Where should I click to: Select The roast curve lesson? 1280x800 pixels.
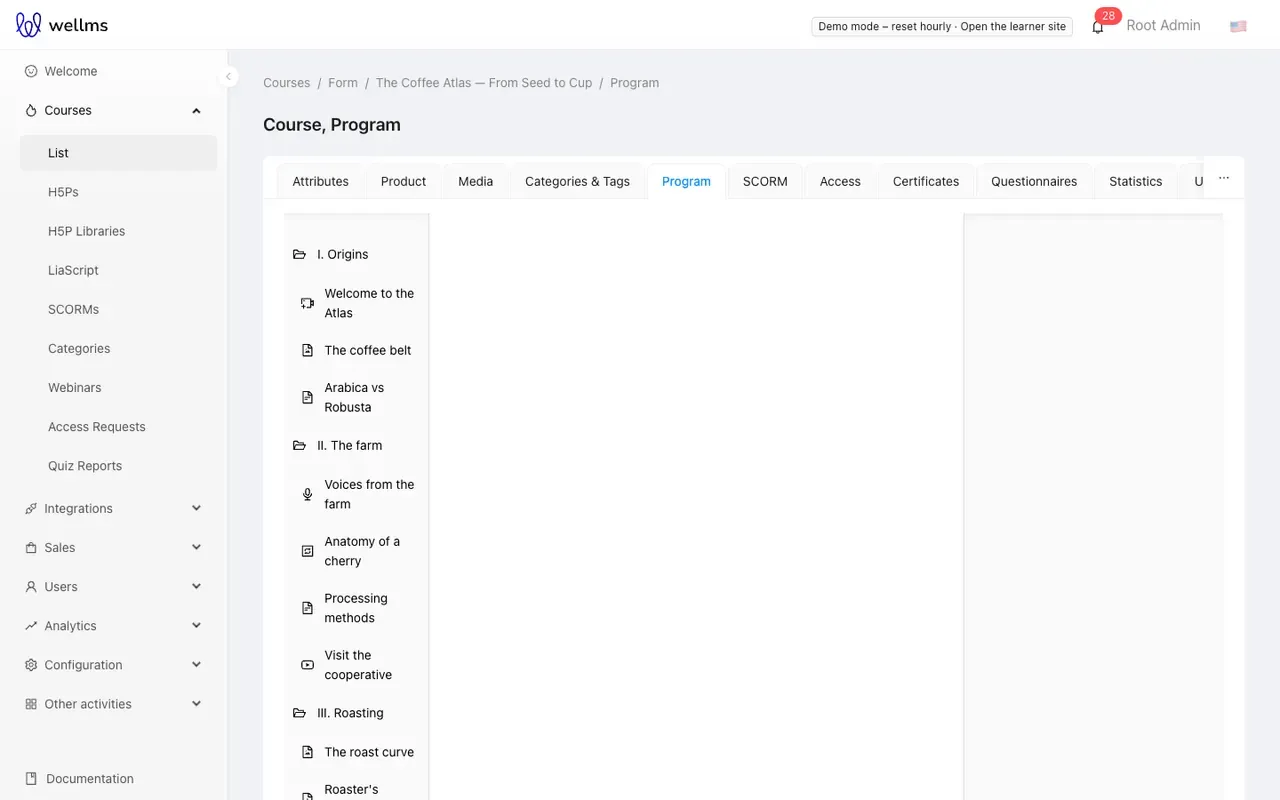tap(369, 752)
